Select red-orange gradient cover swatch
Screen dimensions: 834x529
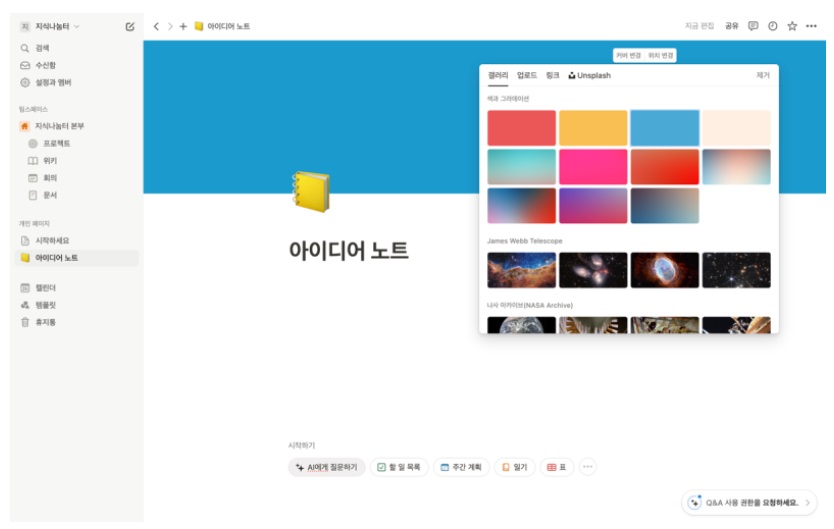click(665, 167)
